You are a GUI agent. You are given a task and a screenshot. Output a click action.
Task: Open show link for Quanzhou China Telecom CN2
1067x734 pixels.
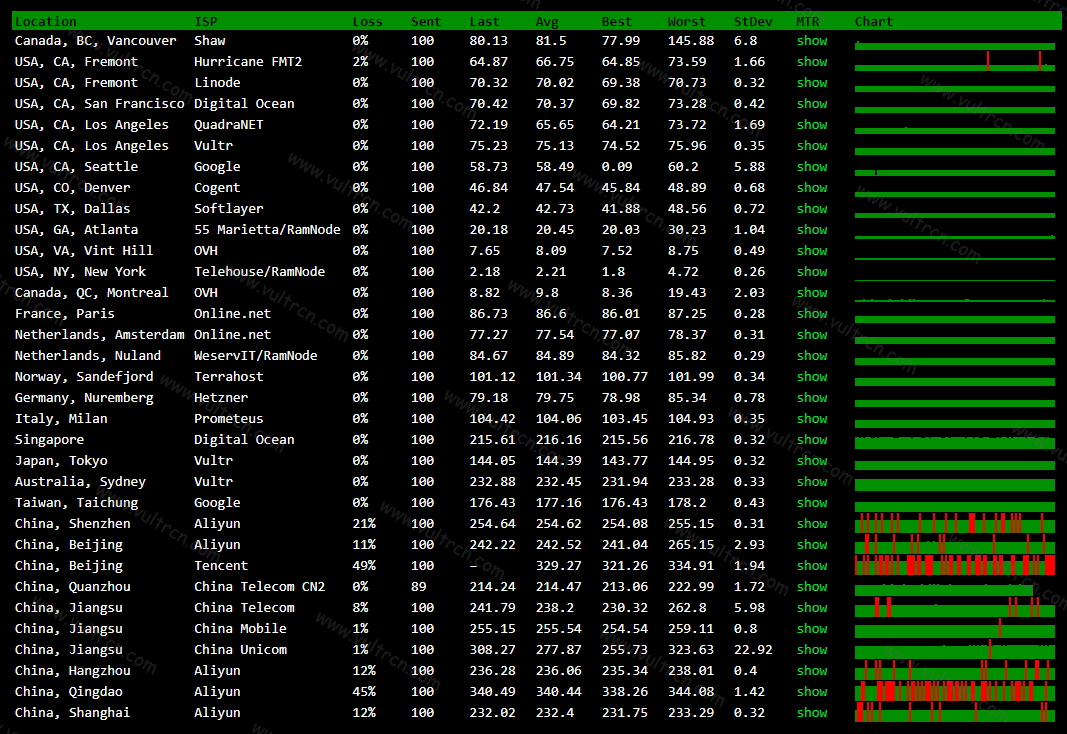tap(812, 587)
